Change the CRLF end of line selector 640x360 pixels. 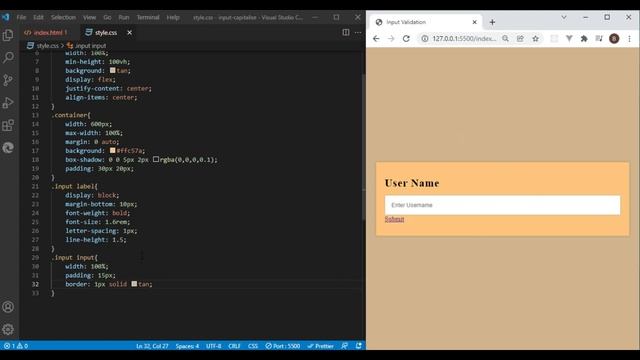click(234, 346)
